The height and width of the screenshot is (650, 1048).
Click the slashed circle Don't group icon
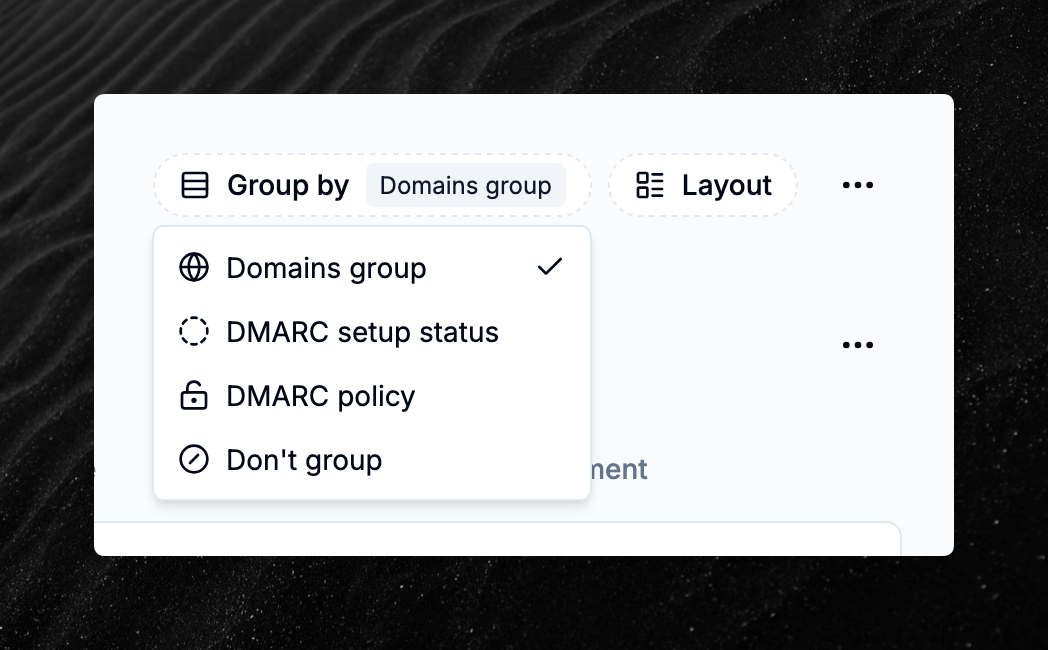click(x=194, y=459)
